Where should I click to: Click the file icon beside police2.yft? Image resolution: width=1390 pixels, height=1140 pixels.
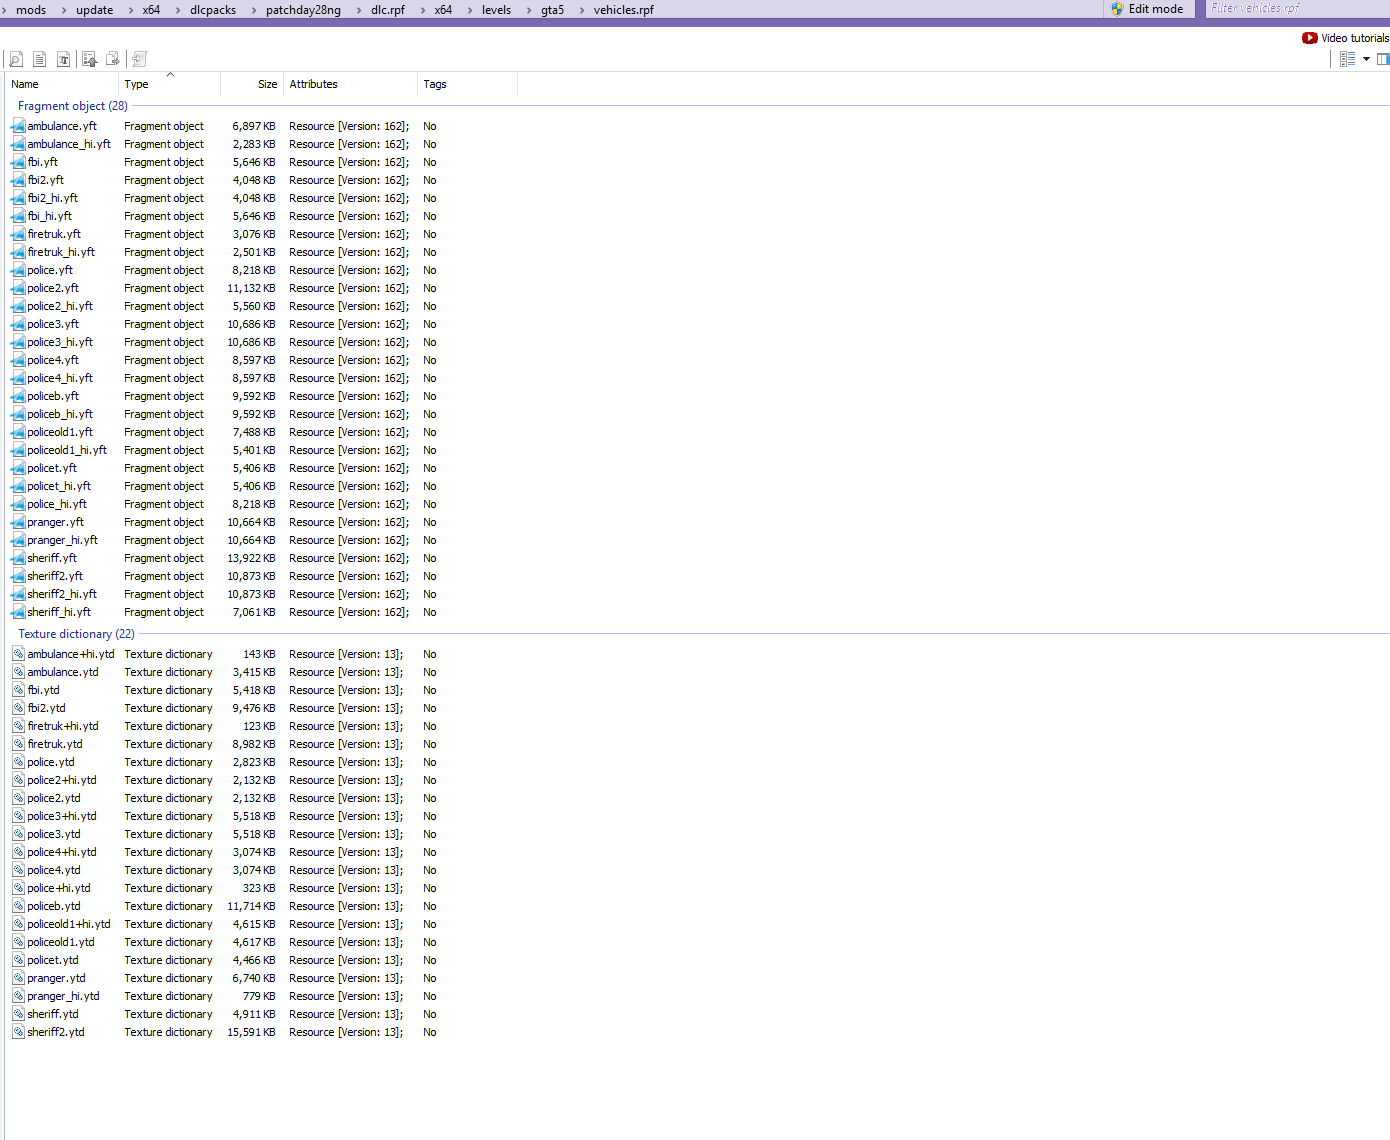pyautogui.click(x=18, y=288)
